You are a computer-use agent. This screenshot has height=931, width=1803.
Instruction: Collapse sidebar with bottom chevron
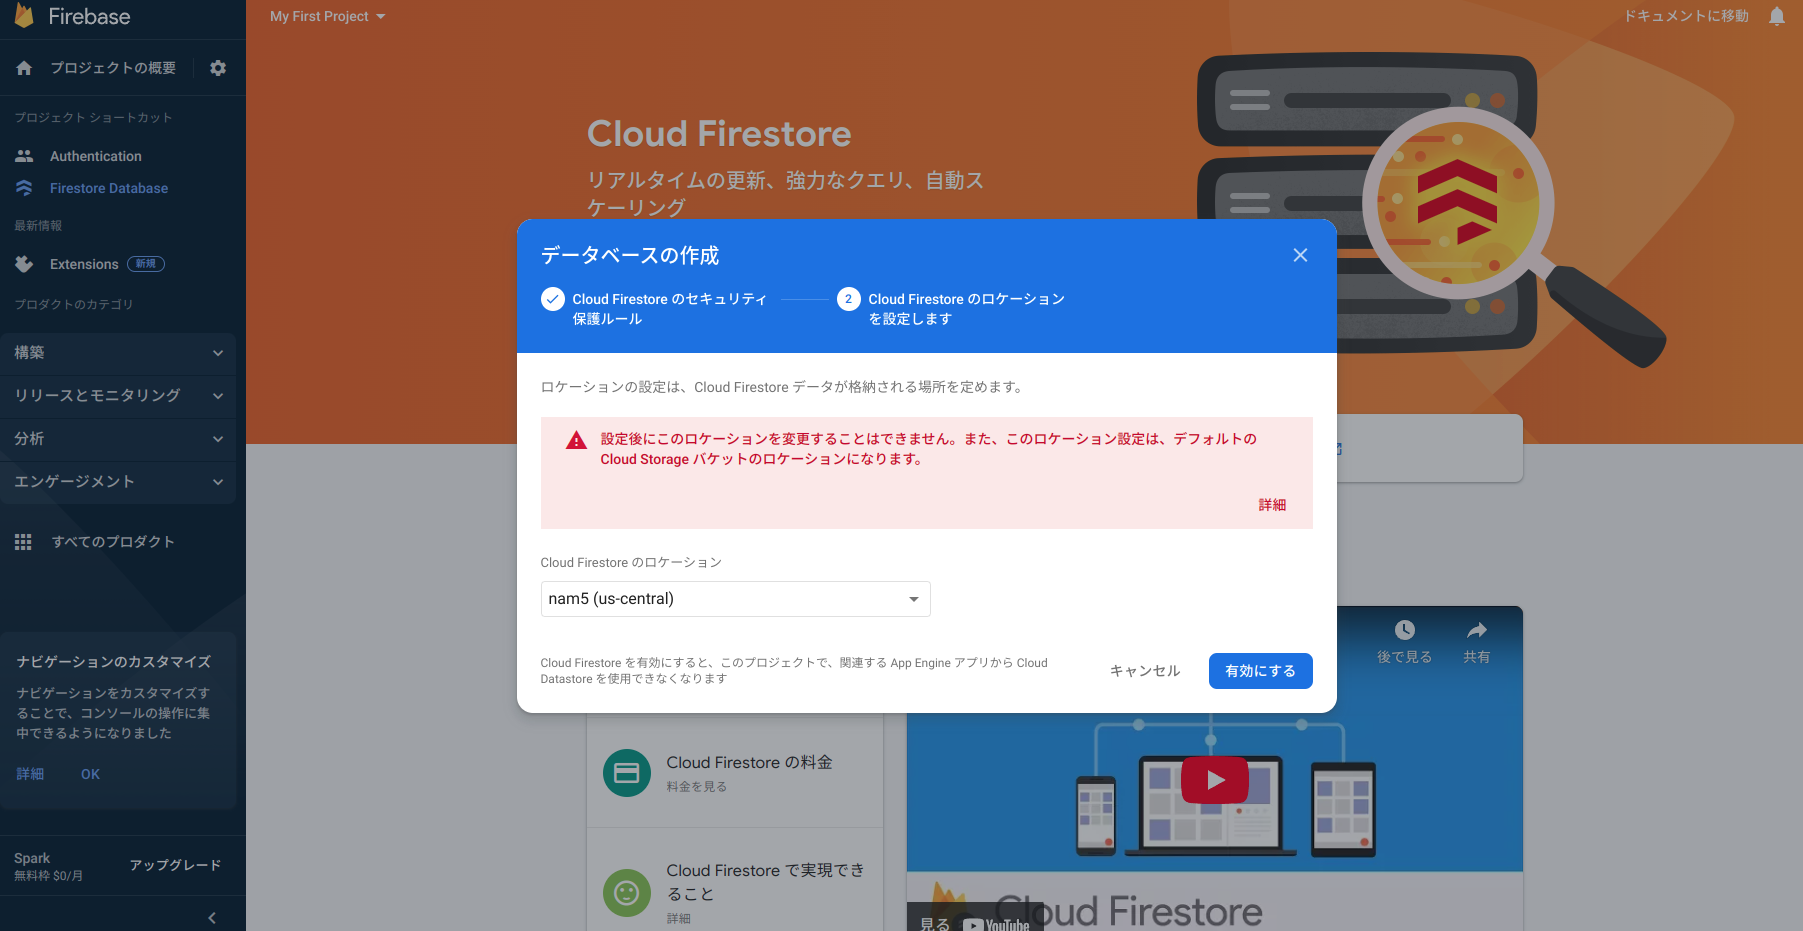212,918
